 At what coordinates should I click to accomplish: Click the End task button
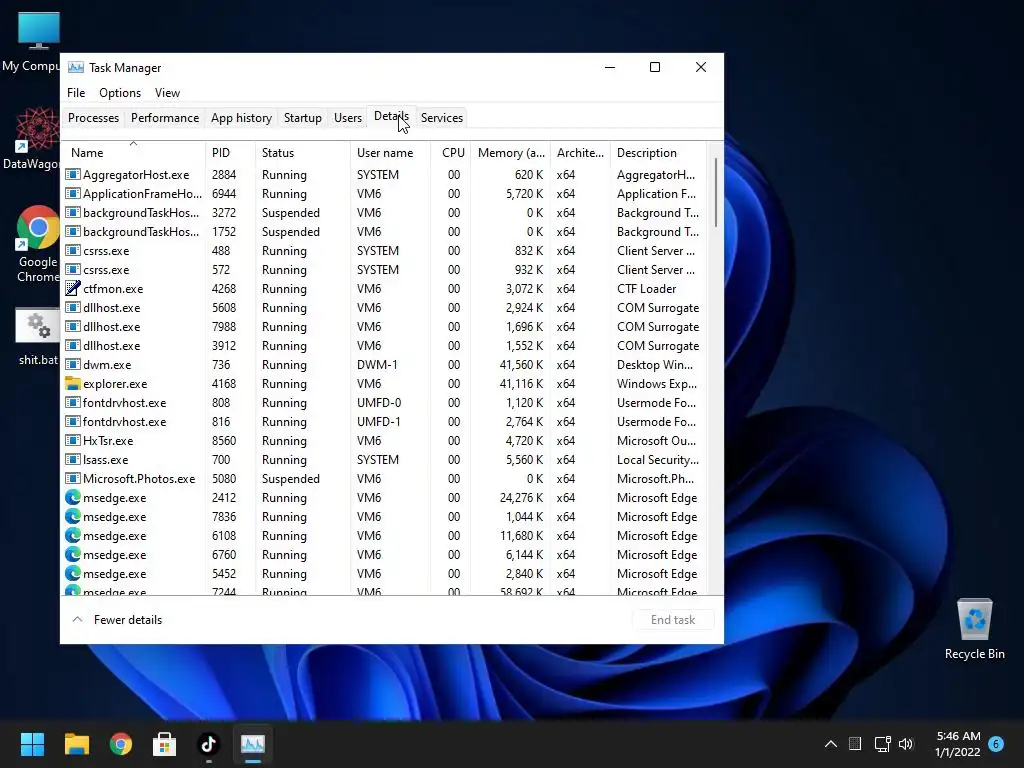coord(673,620)
